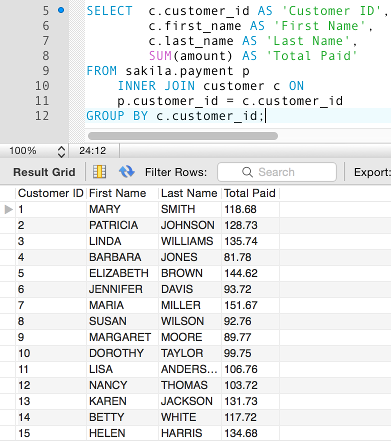The width and height of the screenshot is (391, 441).
Task: Sort by Total Paid column header
Action: (250, 193)
